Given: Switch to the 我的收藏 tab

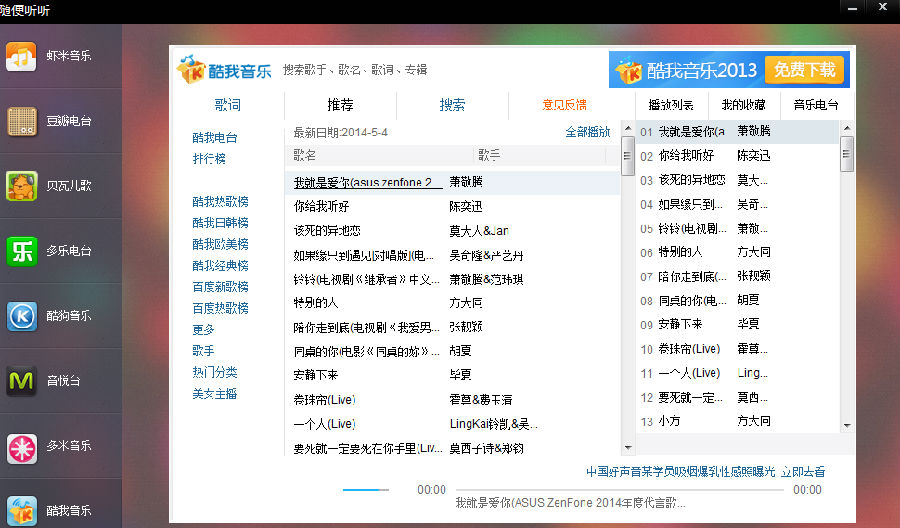Looking at the screenshot, I should pyautogui.click(x=743, y=105).
